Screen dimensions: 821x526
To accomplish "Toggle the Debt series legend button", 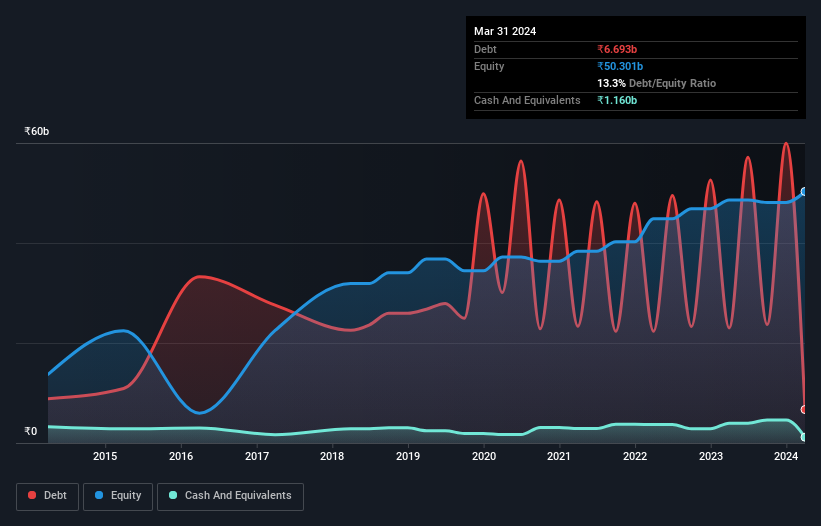I will (48, 496).
